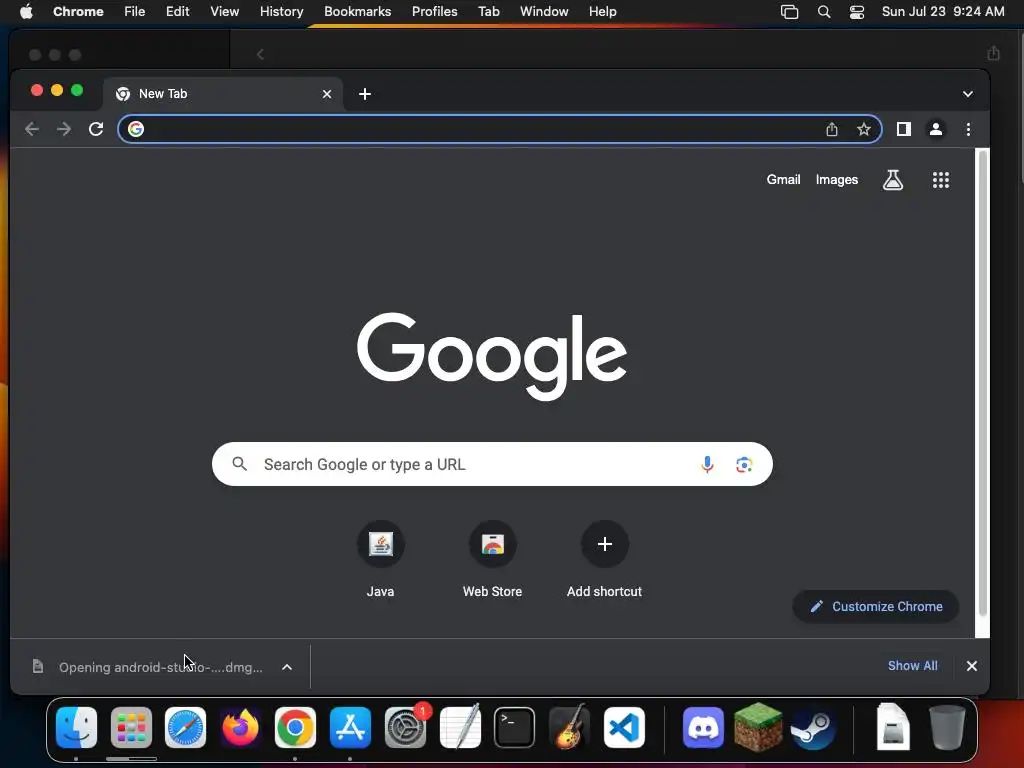Launch Discord from the Dock
The height and width of the screenshot is (768, 1024).
coord(703,728)
